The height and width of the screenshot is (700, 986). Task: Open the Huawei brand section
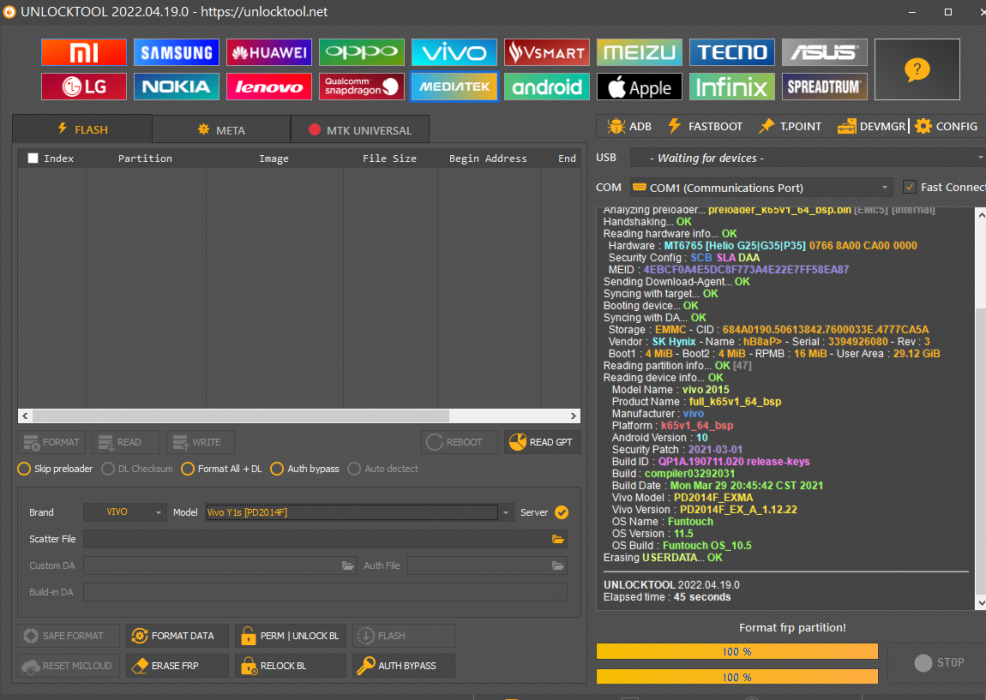tap(269, 52)
